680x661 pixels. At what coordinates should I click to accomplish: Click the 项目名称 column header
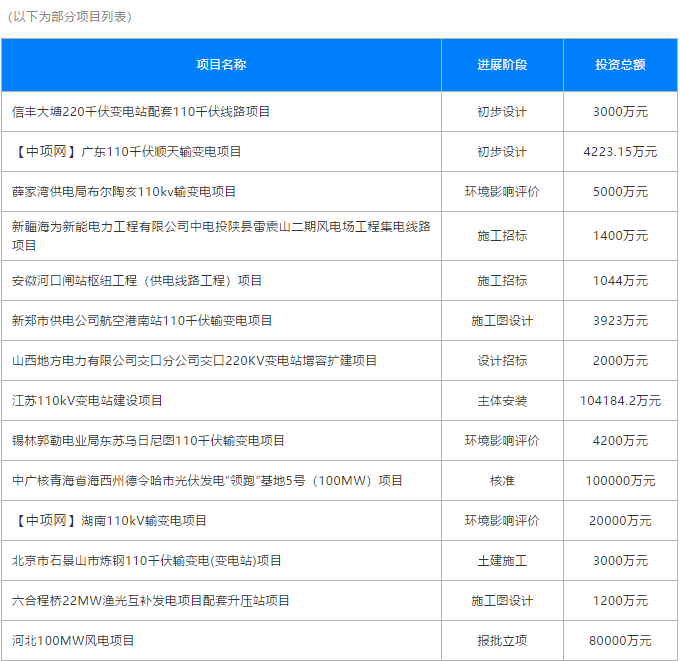point(221,65)
